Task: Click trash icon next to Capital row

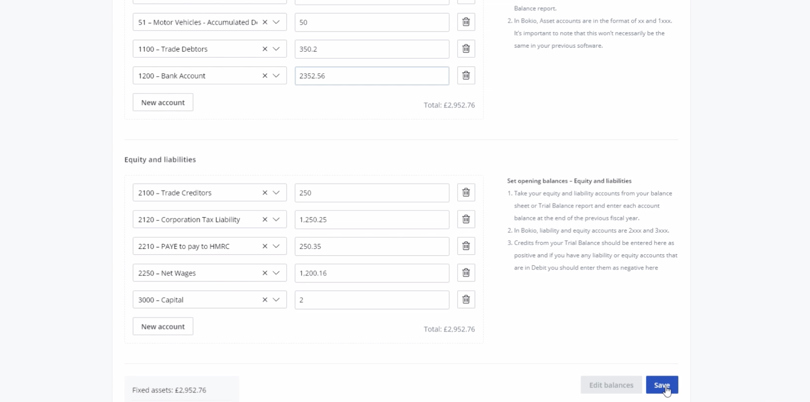Action: (x=465, y=300)
